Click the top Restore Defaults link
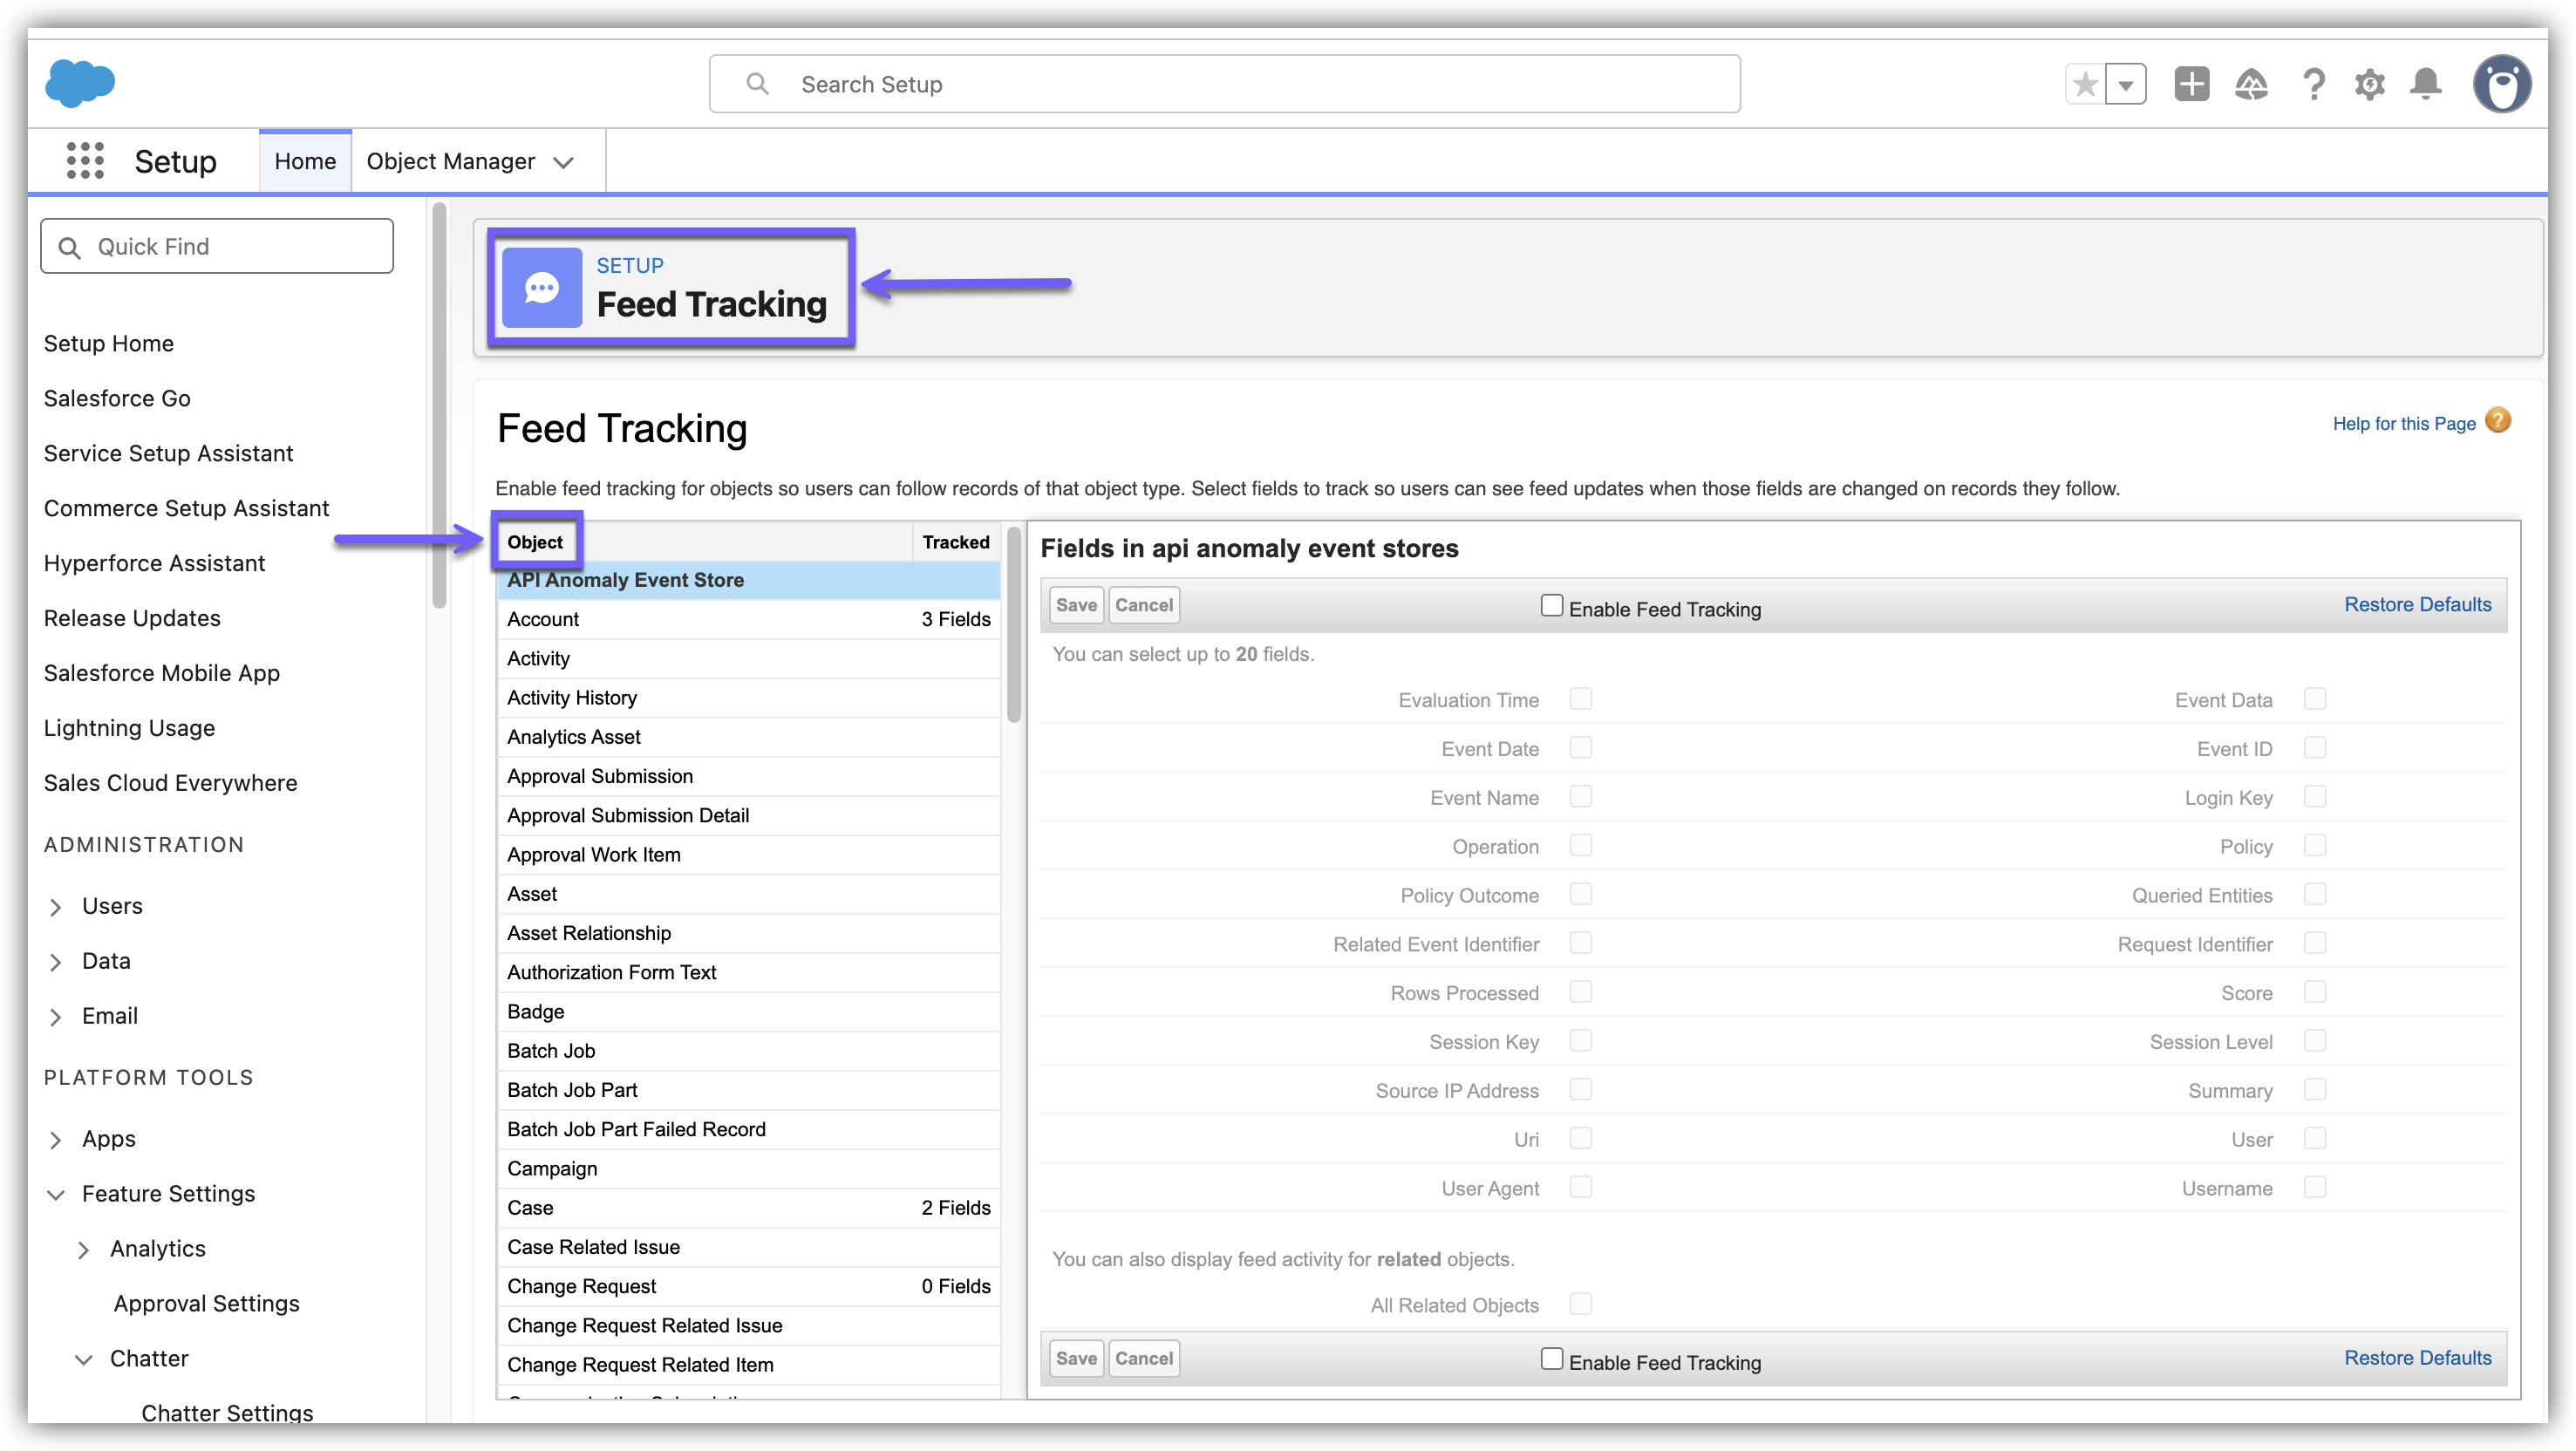 click(2417, 605)
